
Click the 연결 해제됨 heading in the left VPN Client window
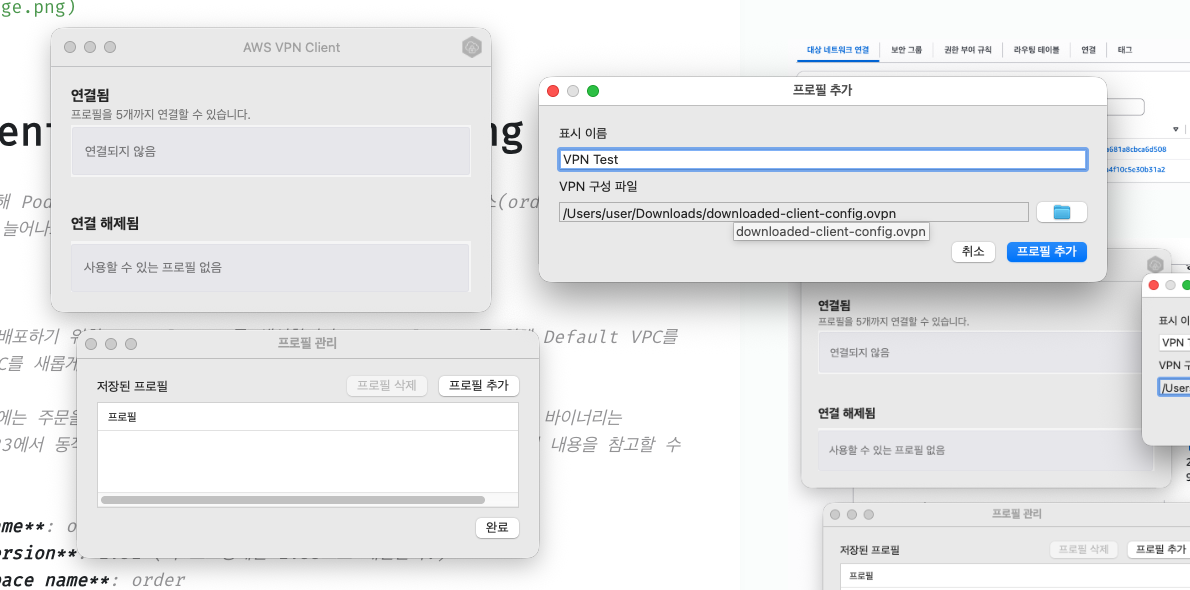pos(105,223)
